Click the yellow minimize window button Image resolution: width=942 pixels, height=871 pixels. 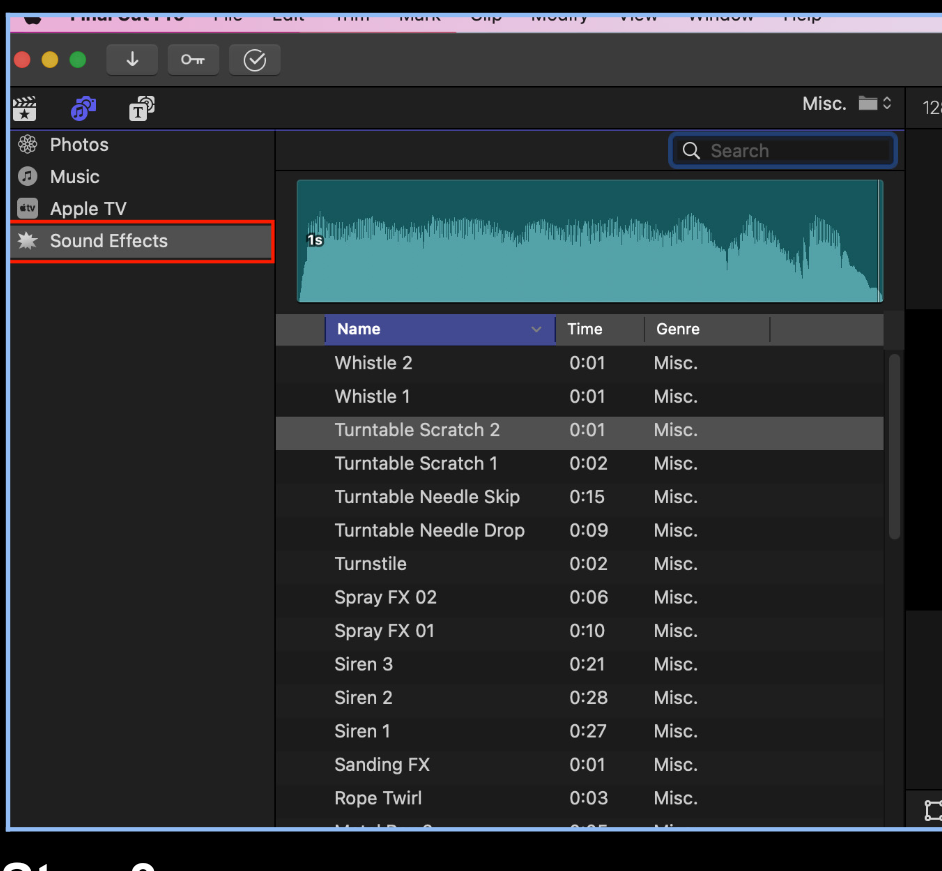pyautogui.click(x=50, y=59)
